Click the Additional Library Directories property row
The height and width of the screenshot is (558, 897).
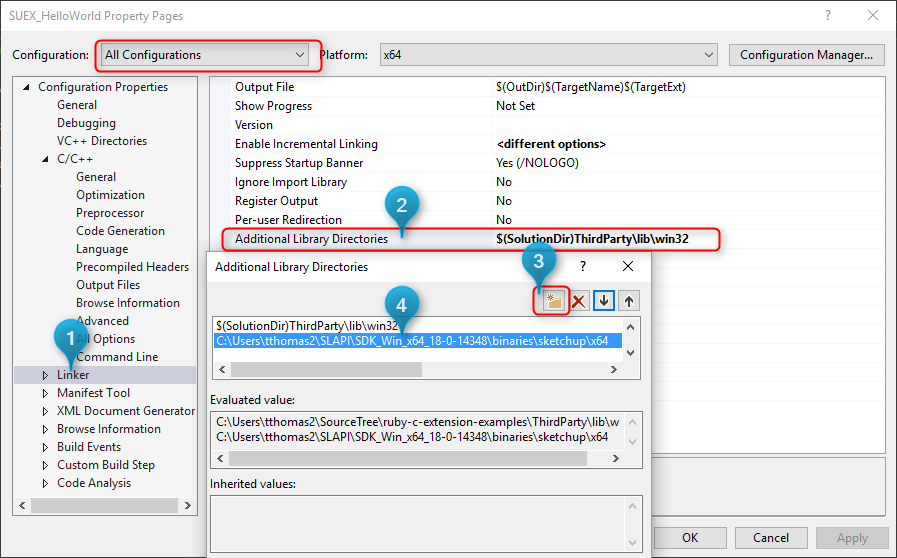click(311, 239)
